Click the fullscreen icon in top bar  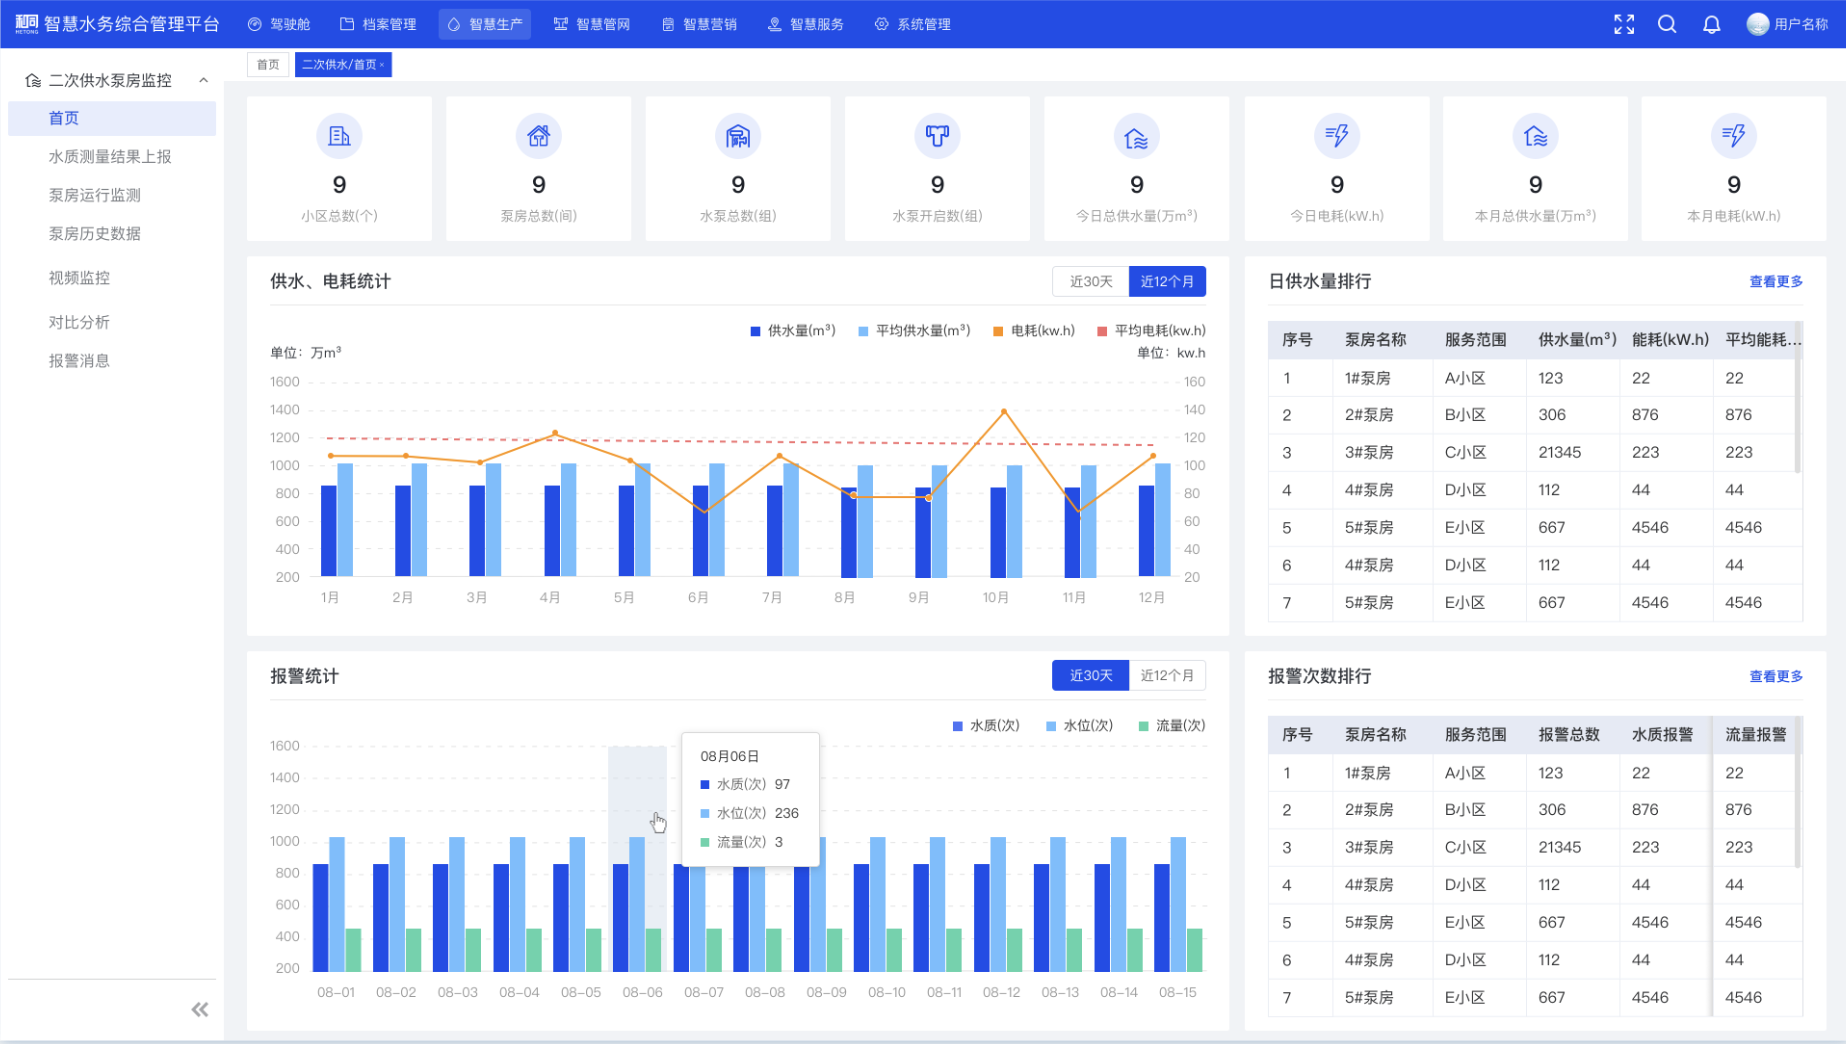point(1624,23)
